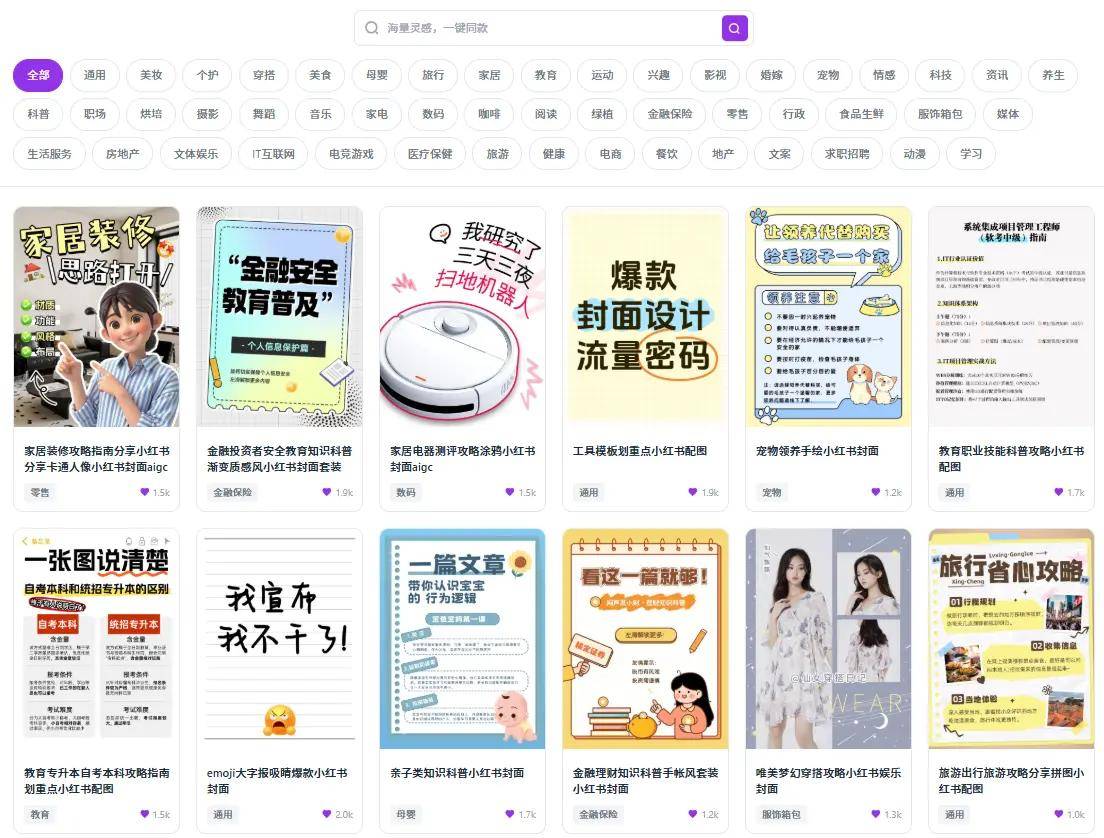Image resolution: width=1104 pixels, height=838 pixels.
Task: Open the 金融安全教育普及 template thumbnail
Action: click(279, 317)
